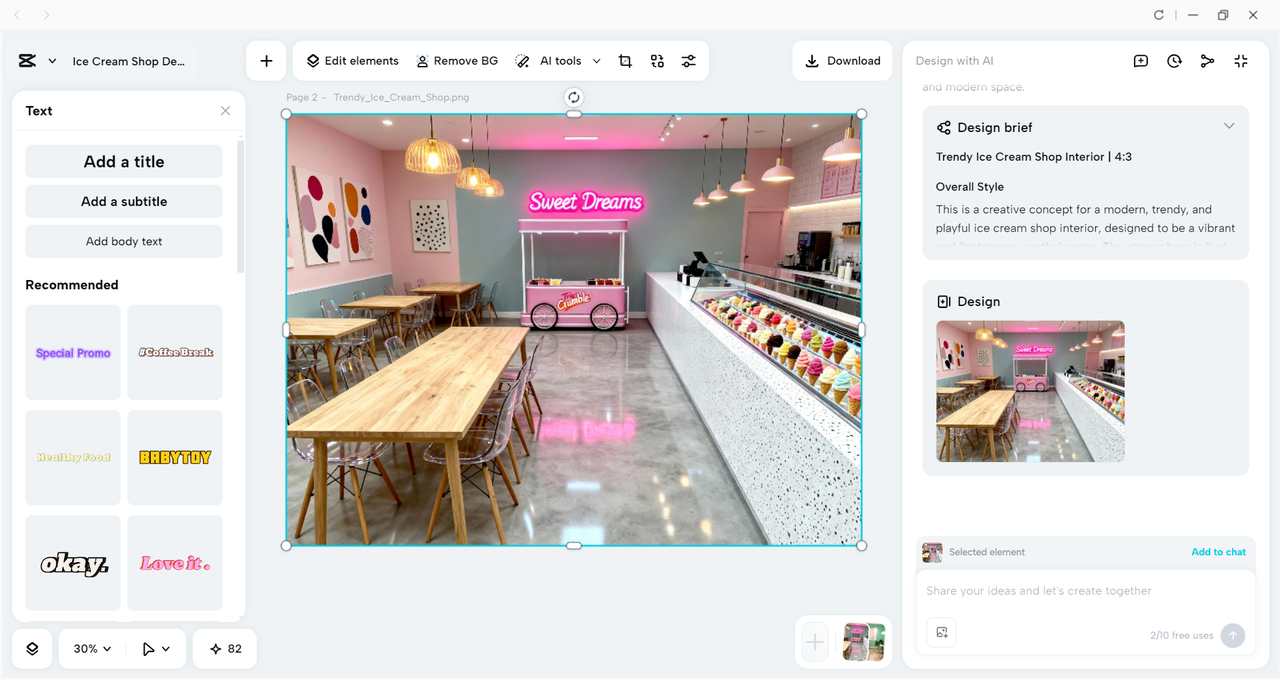
Task: Check credits via the sparkle 82 icon
Action: tap(224, 648)
